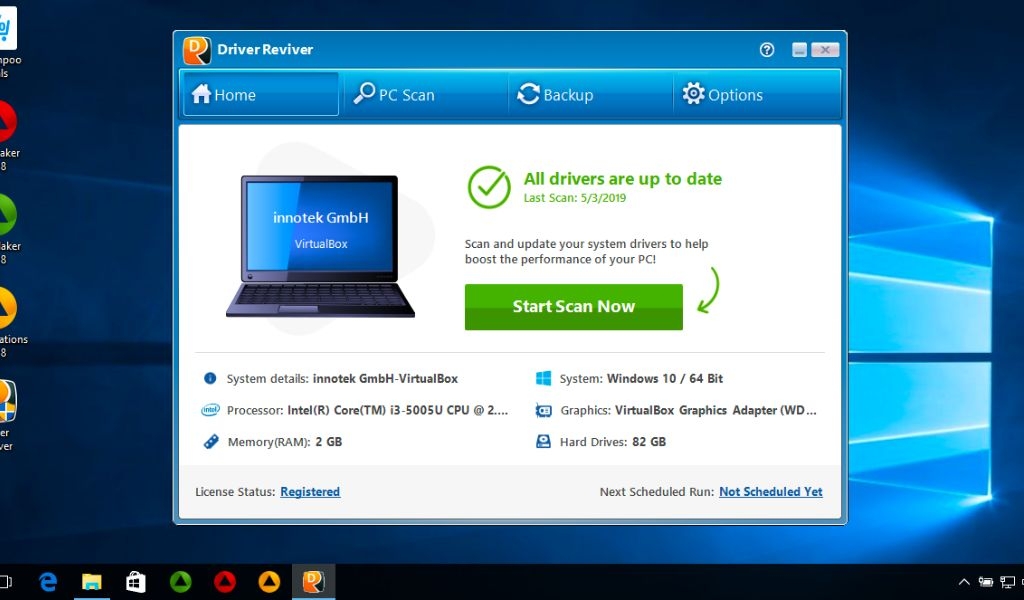Click the Intel badge next to Processor info
The height and width of the screenshot is (600, 1024).
click(210, 410)
